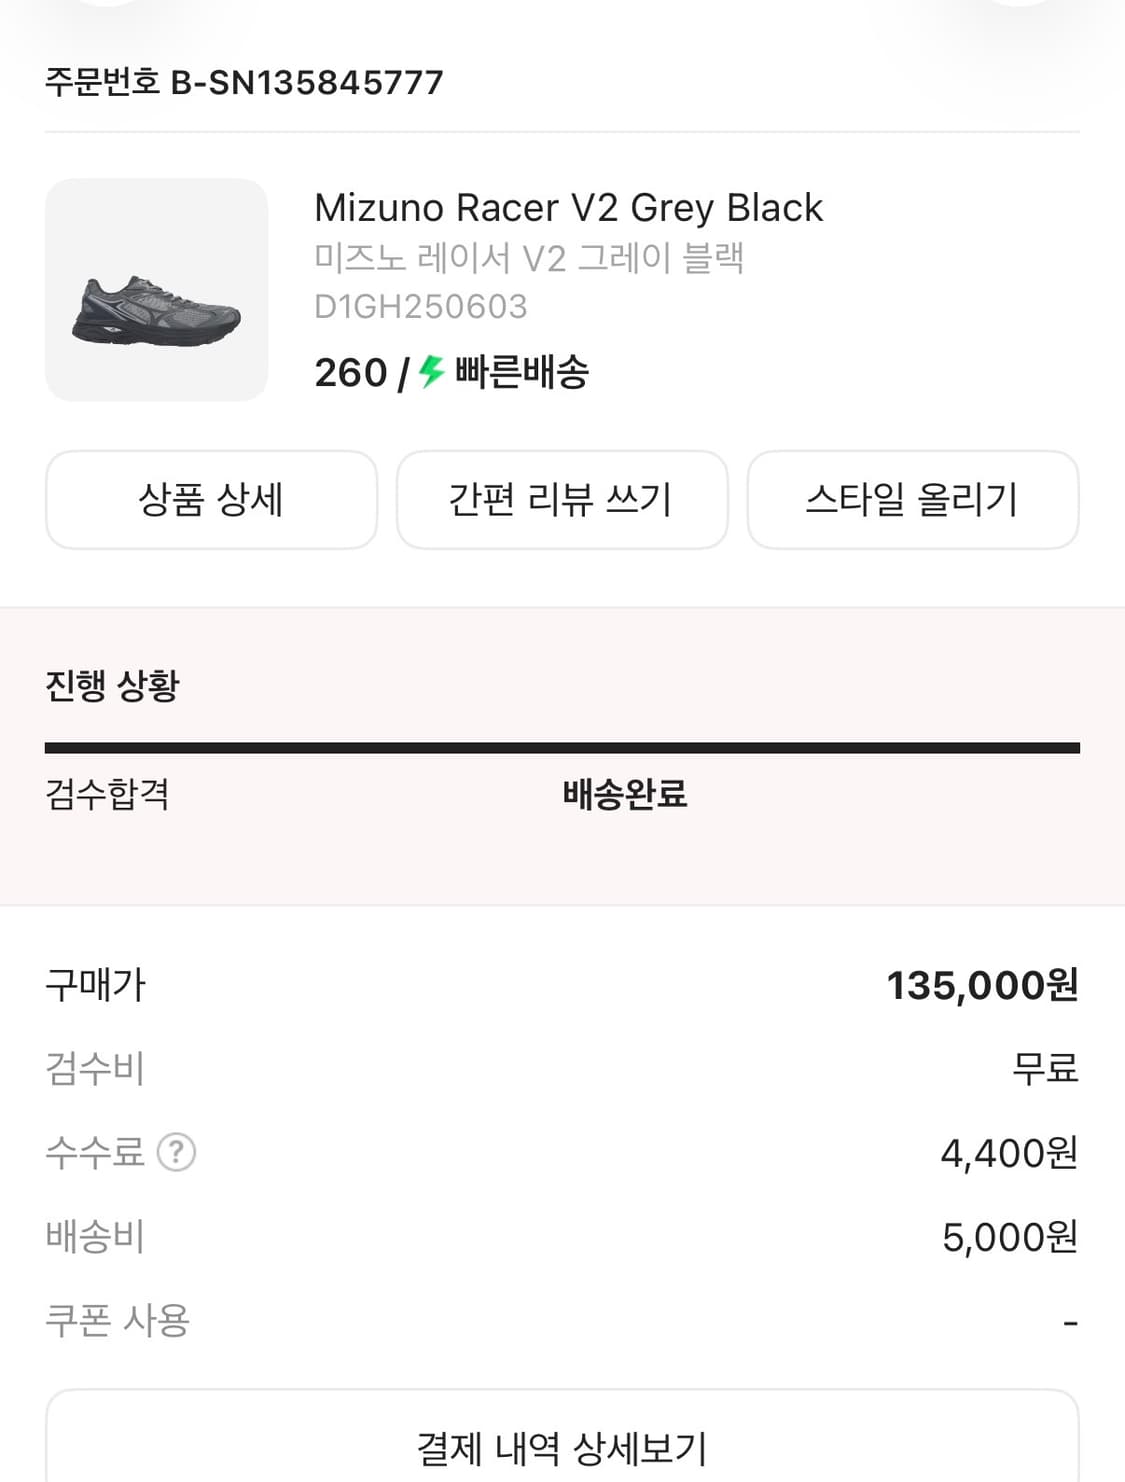1125x1482 pixels.
Task: Click the Mizuno Racer V2 Grey Black title
Action: 568,208
